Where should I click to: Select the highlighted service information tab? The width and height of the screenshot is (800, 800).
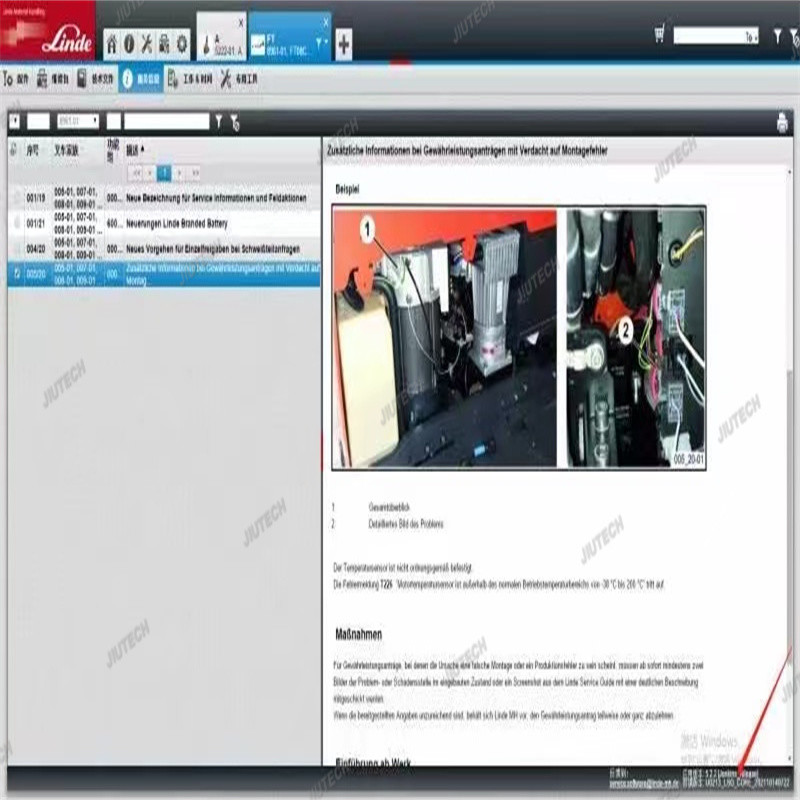coord(141,79)
